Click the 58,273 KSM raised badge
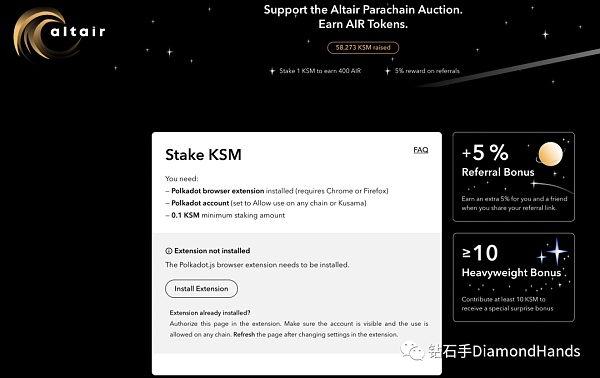The image size is (600, 378). [363, 48]
